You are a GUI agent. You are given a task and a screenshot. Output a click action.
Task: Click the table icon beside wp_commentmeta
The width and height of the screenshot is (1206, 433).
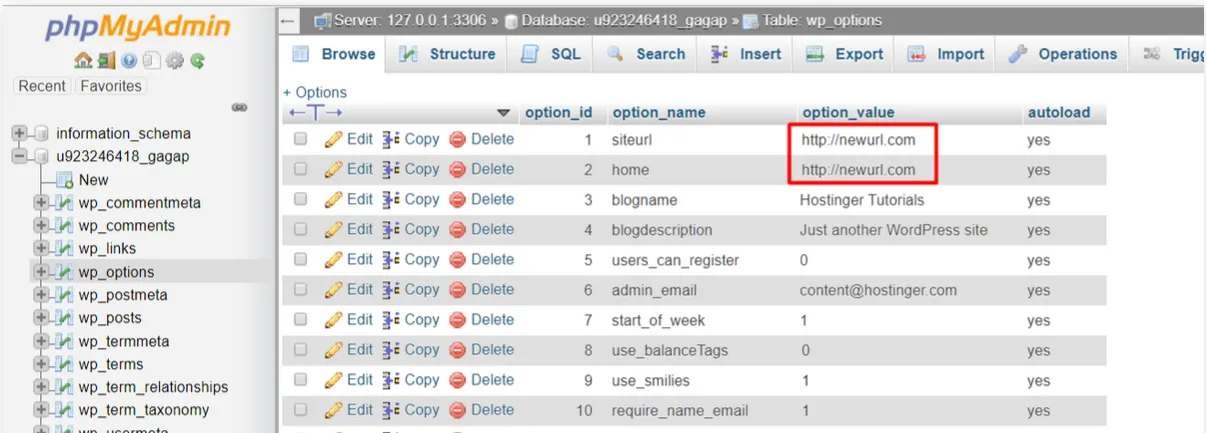65,203
